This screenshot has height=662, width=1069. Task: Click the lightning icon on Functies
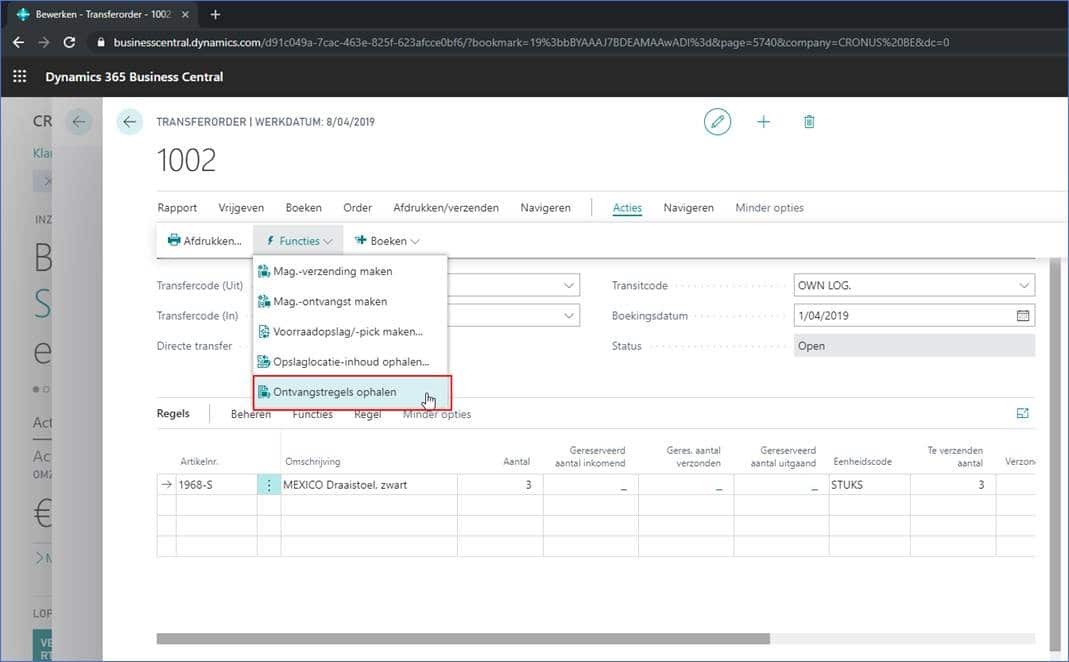tap(270, 241)
